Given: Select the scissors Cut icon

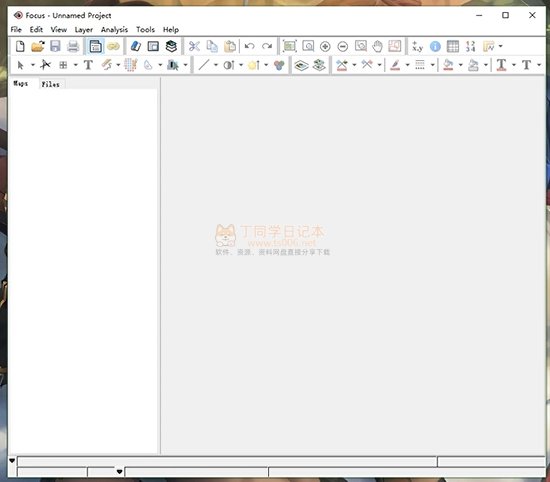Looking at the screenshot, I should pos(194,46).
